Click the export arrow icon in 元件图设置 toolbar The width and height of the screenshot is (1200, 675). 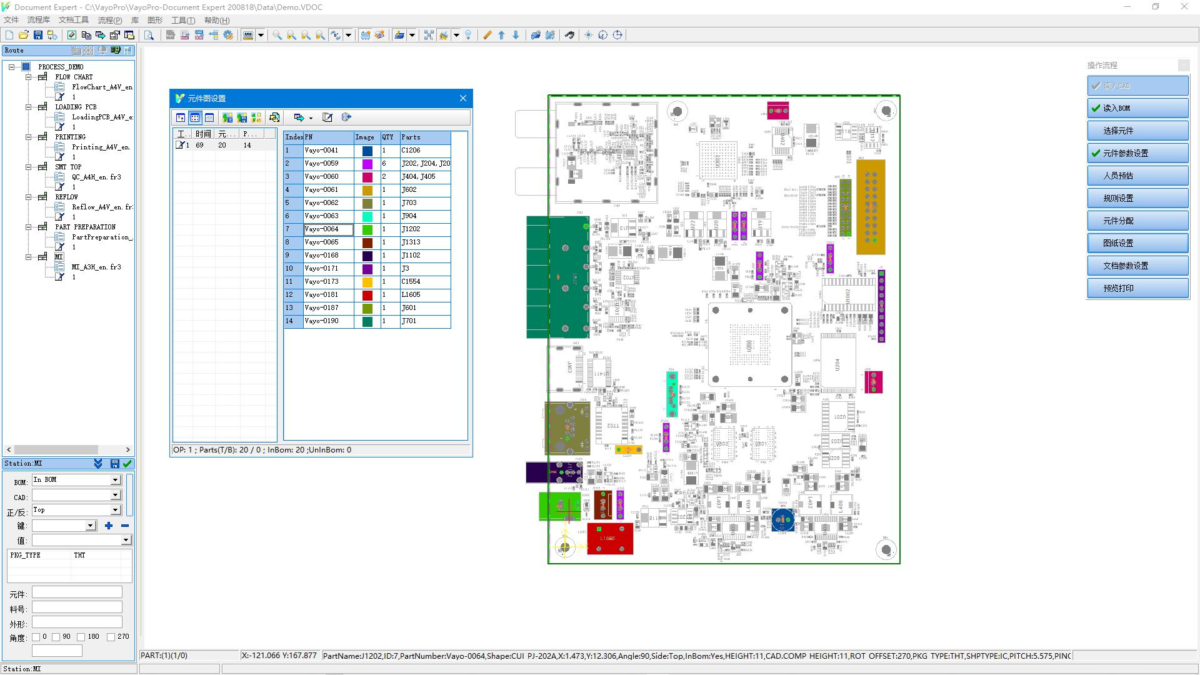pos(297,118)
